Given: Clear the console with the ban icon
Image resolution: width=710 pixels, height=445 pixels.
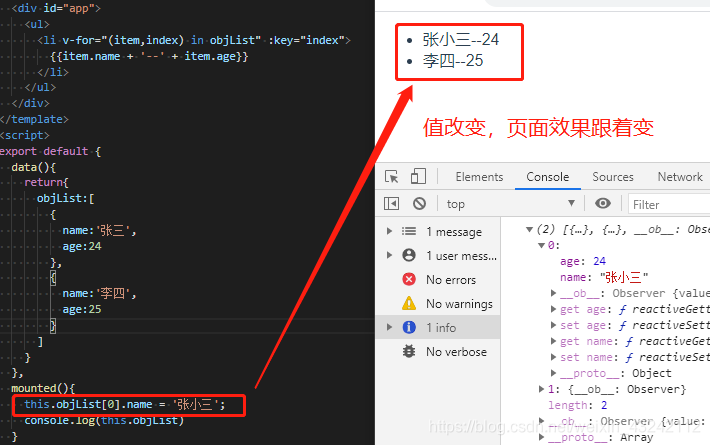Looking at the screenshot, I should [419, 204].
